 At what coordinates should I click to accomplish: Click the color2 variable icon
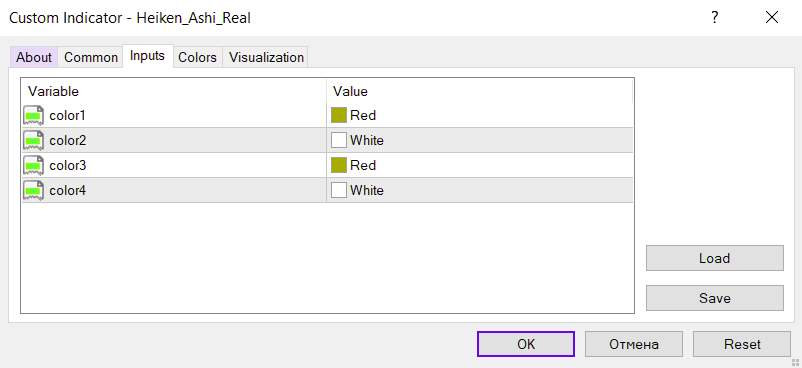tap(33, 140)
